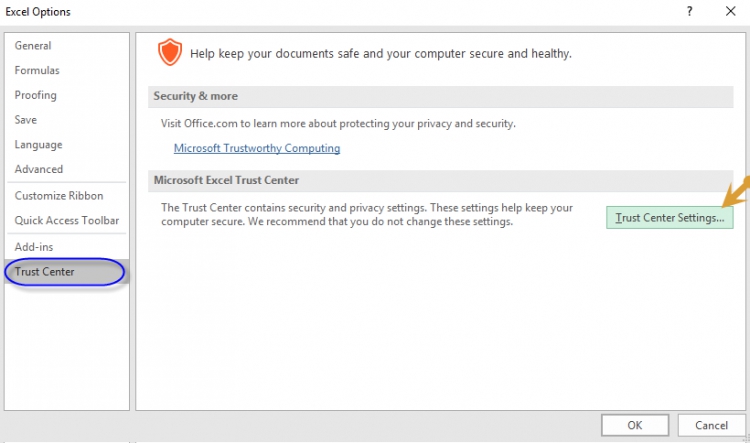Image resolution: width=750 pixels, height=443 pixels.
Task: Open the Formulas options category
Action: pos(37,71)
